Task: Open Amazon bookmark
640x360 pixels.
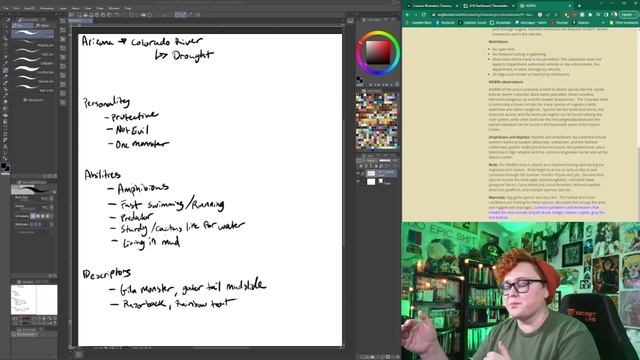Action: pos(581,22)
